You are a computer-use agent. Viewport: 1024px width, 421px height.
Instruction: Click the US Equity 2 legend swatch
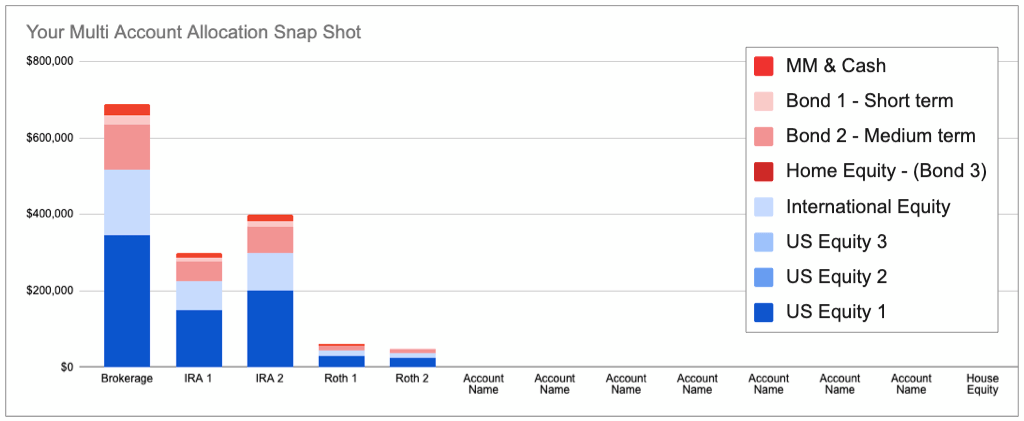[763, 277]
